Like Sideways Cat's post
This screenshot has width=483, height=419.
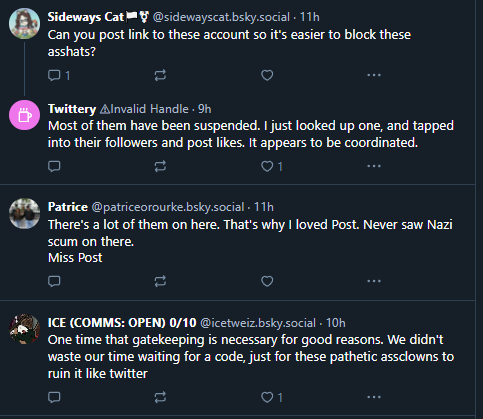[x=267, y=75]
